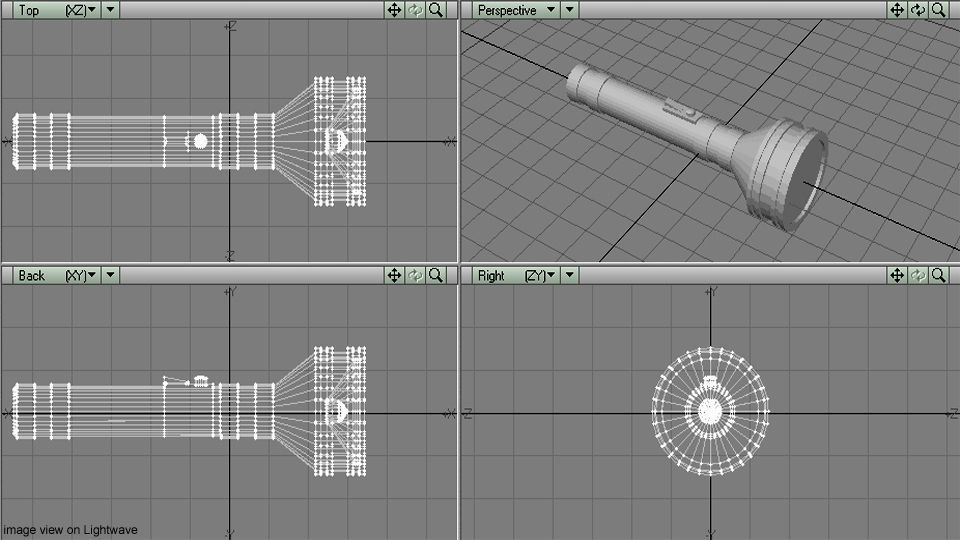The height and width of the screenshot is (540, 960).
Task: Open the Perspective view type dropdown
Action: (515, 10)
